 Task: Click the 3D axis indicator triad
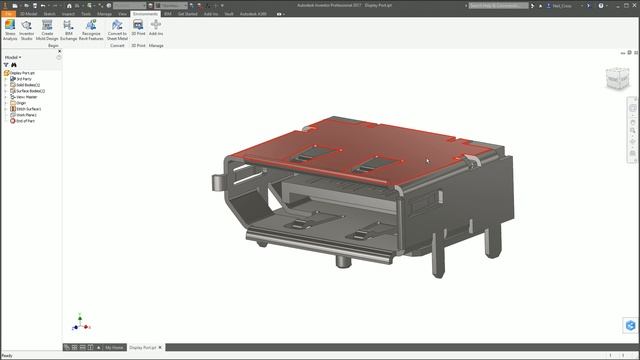click(81, 322)
